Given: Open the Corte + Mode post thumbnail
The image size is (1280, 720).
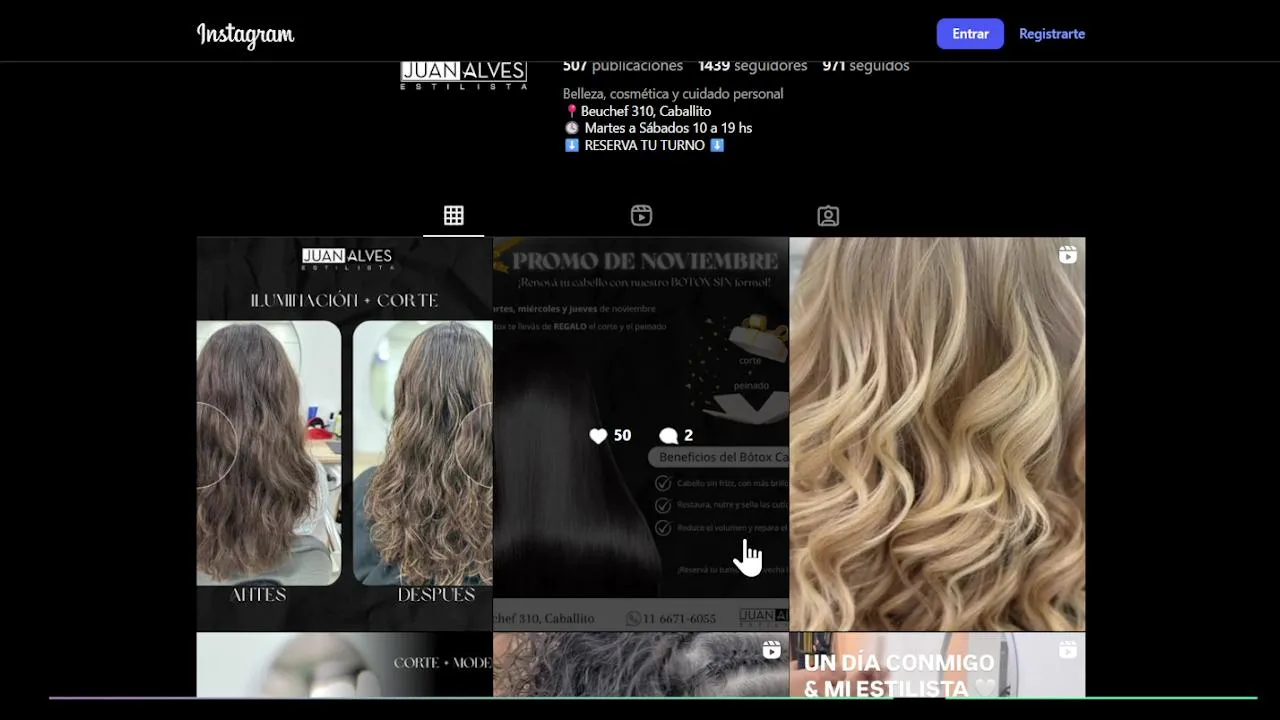Looking at the screenshot, I should (x=344, y=665).
